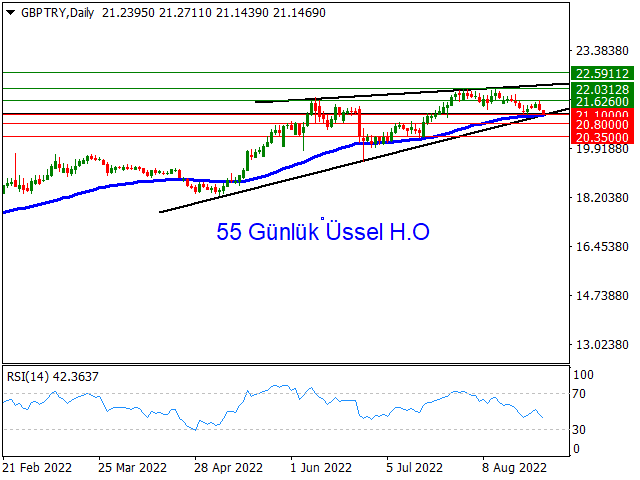Click the 1 Jun 2022 date label
This screenshot has height=480, width=640.
321,467
